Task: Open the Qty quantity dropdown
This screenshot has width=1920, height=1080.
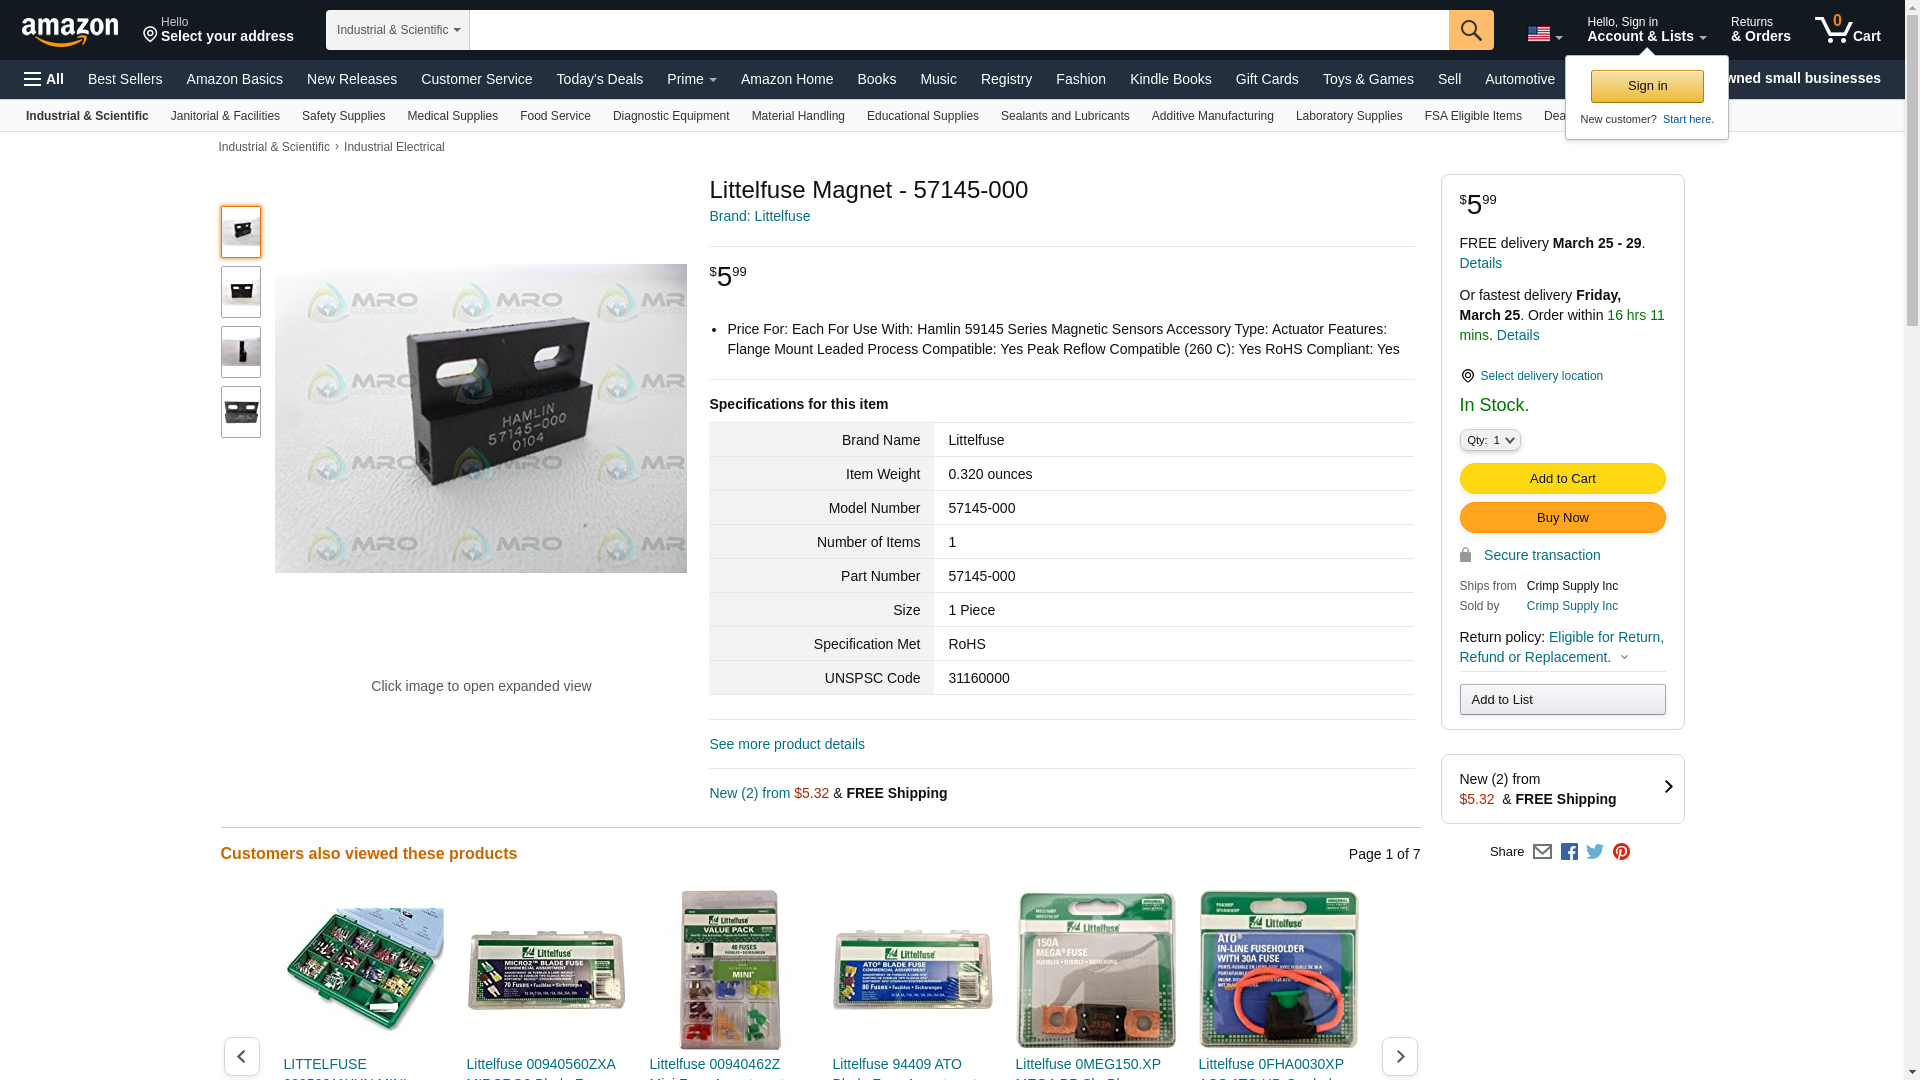Action: coord(1489,440)
